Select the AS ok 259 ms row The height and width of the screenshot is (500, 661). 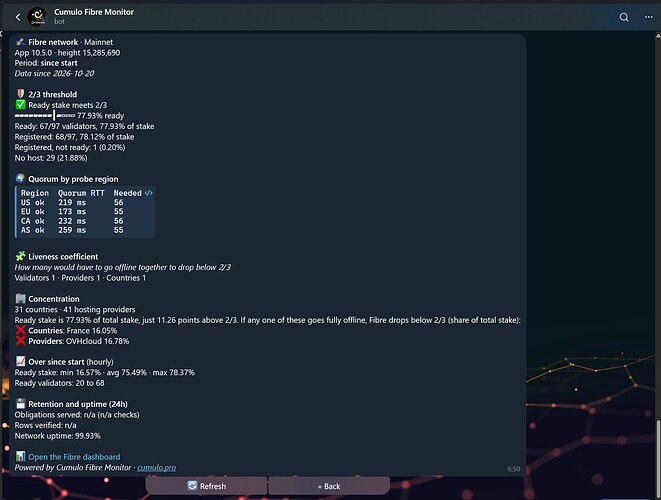72,230
